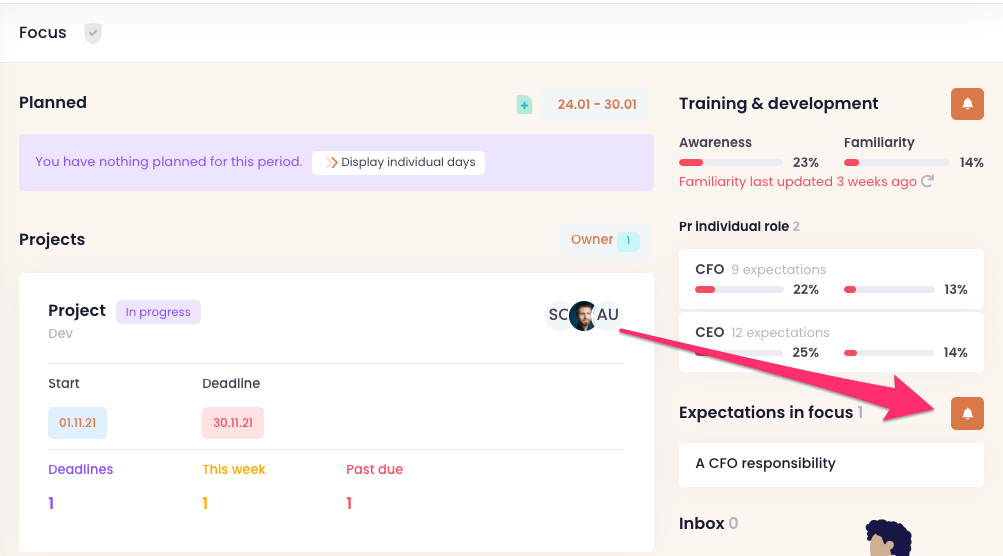Image resolution: width=1003 pixels, height=556 pixels.
Task: Click the 01.11.21 start date
Action: [x=77, y=423]
